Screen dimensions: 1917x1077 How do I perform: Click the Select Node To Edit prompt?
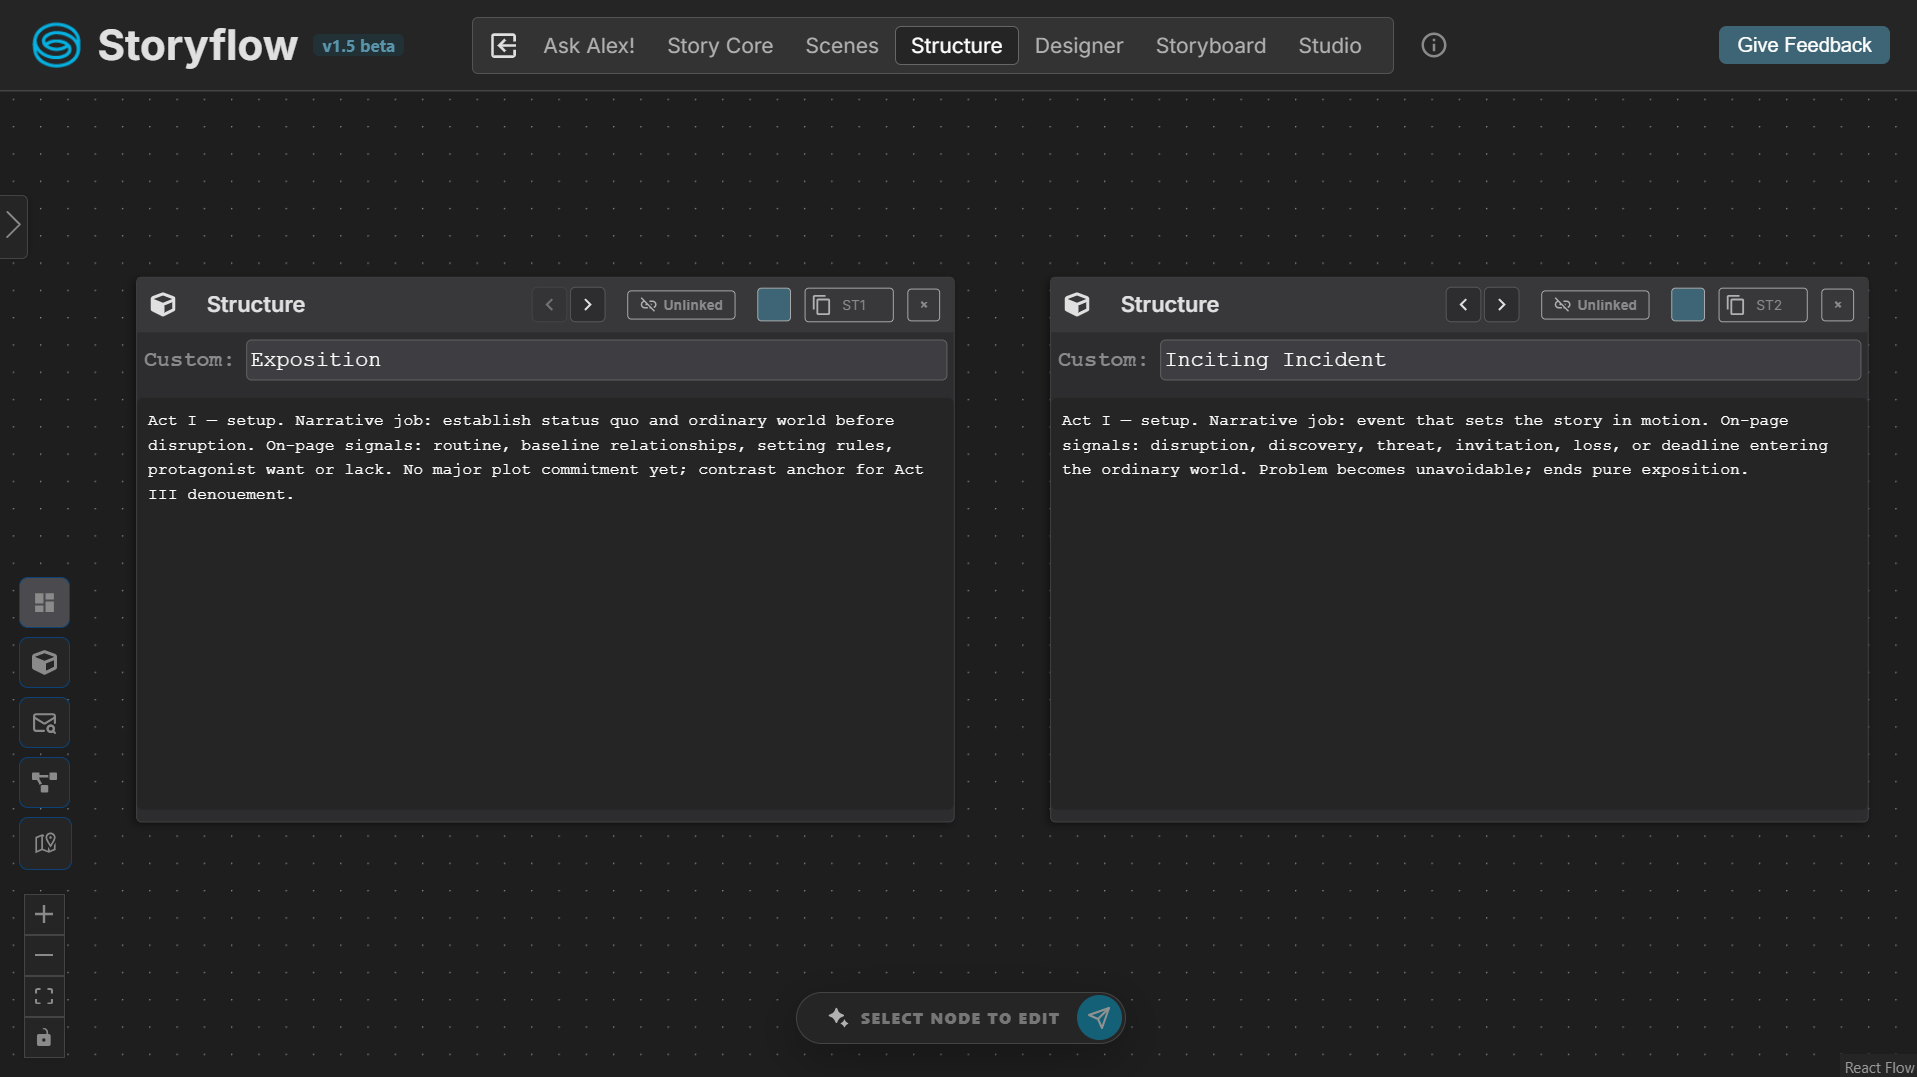[x=960, y=1018]
